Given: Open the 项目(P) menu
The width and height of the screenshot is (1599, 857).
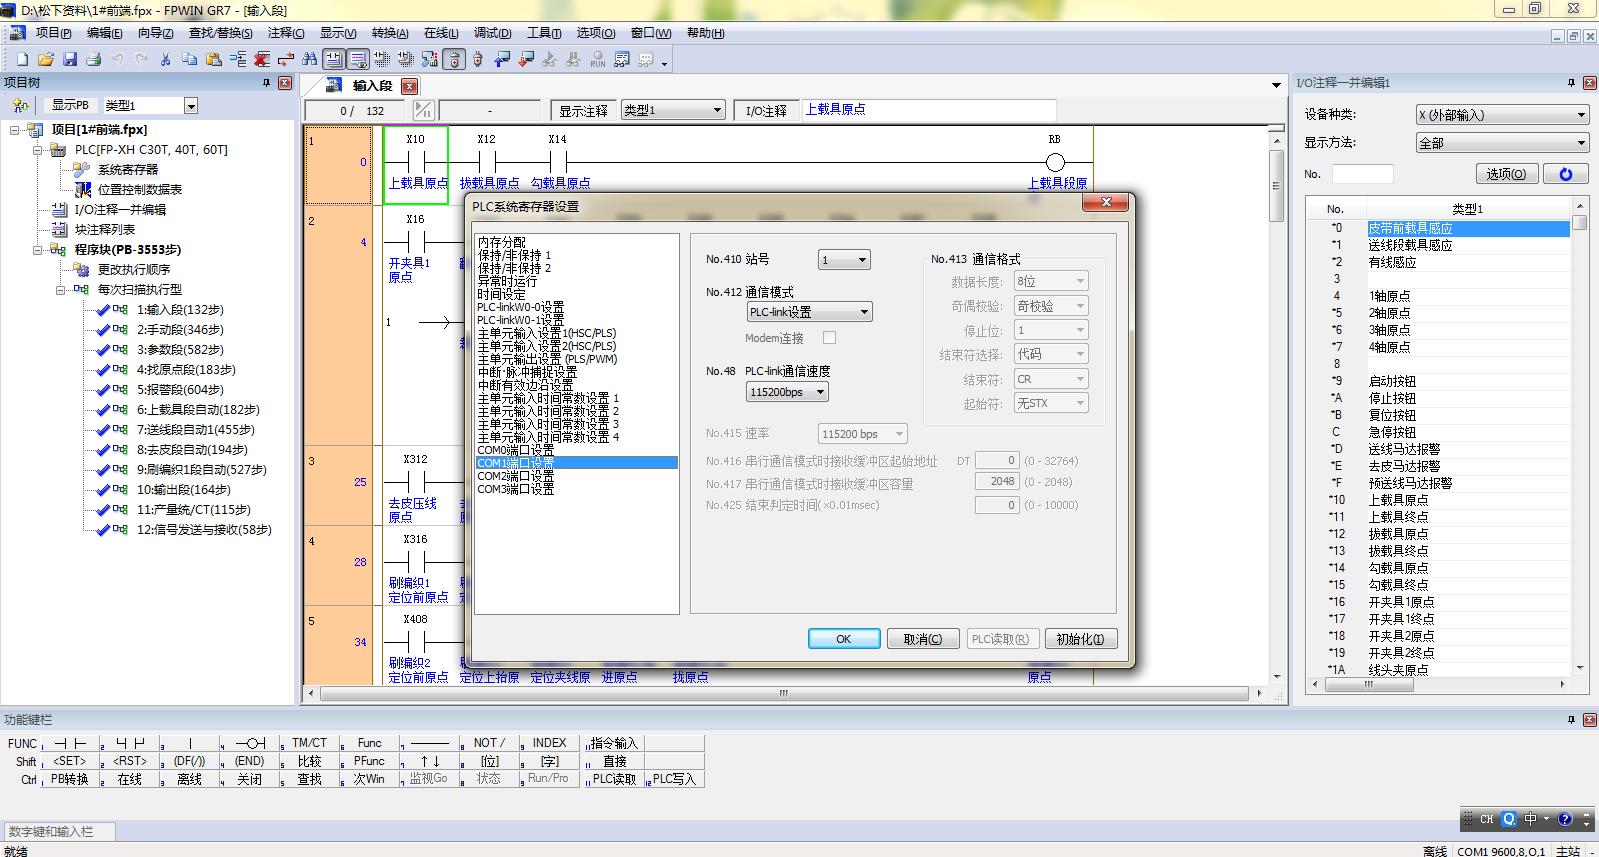Looking at the screenshot, I should (53, 33).
